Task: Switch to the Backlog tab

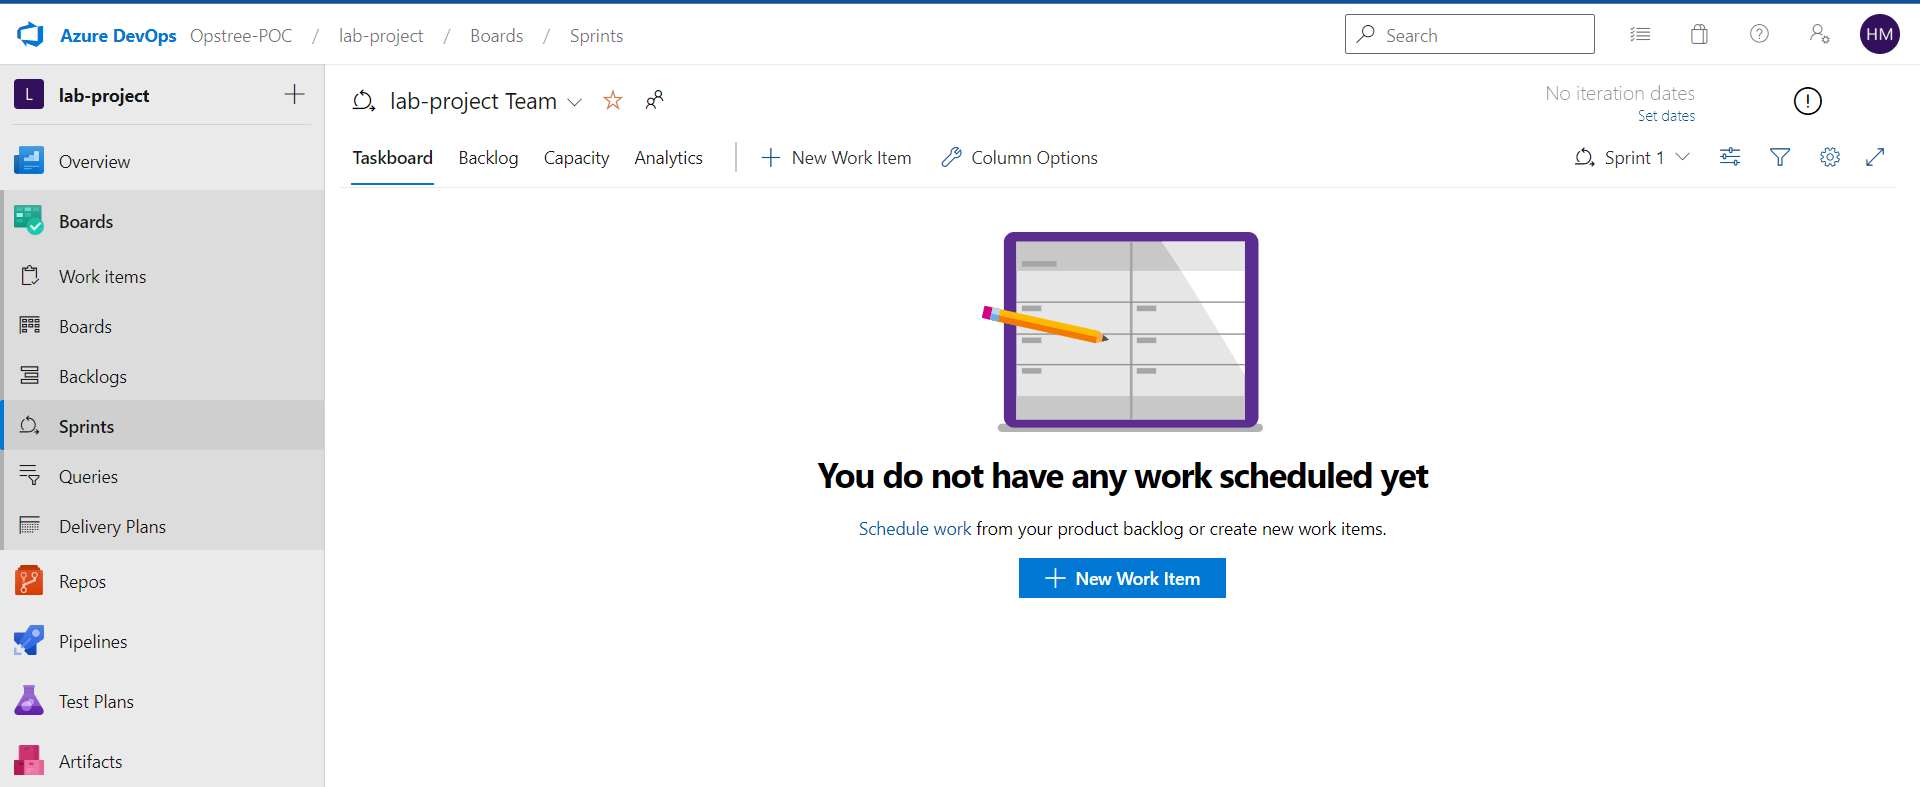Action: [488, 158]
